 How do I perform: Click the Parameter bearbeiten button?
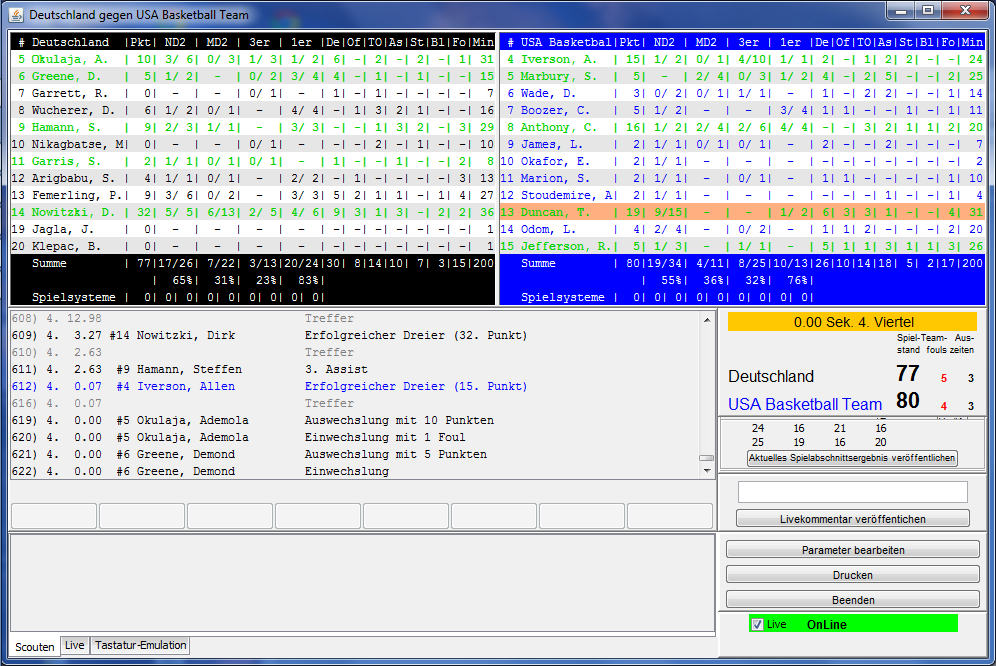852,550
